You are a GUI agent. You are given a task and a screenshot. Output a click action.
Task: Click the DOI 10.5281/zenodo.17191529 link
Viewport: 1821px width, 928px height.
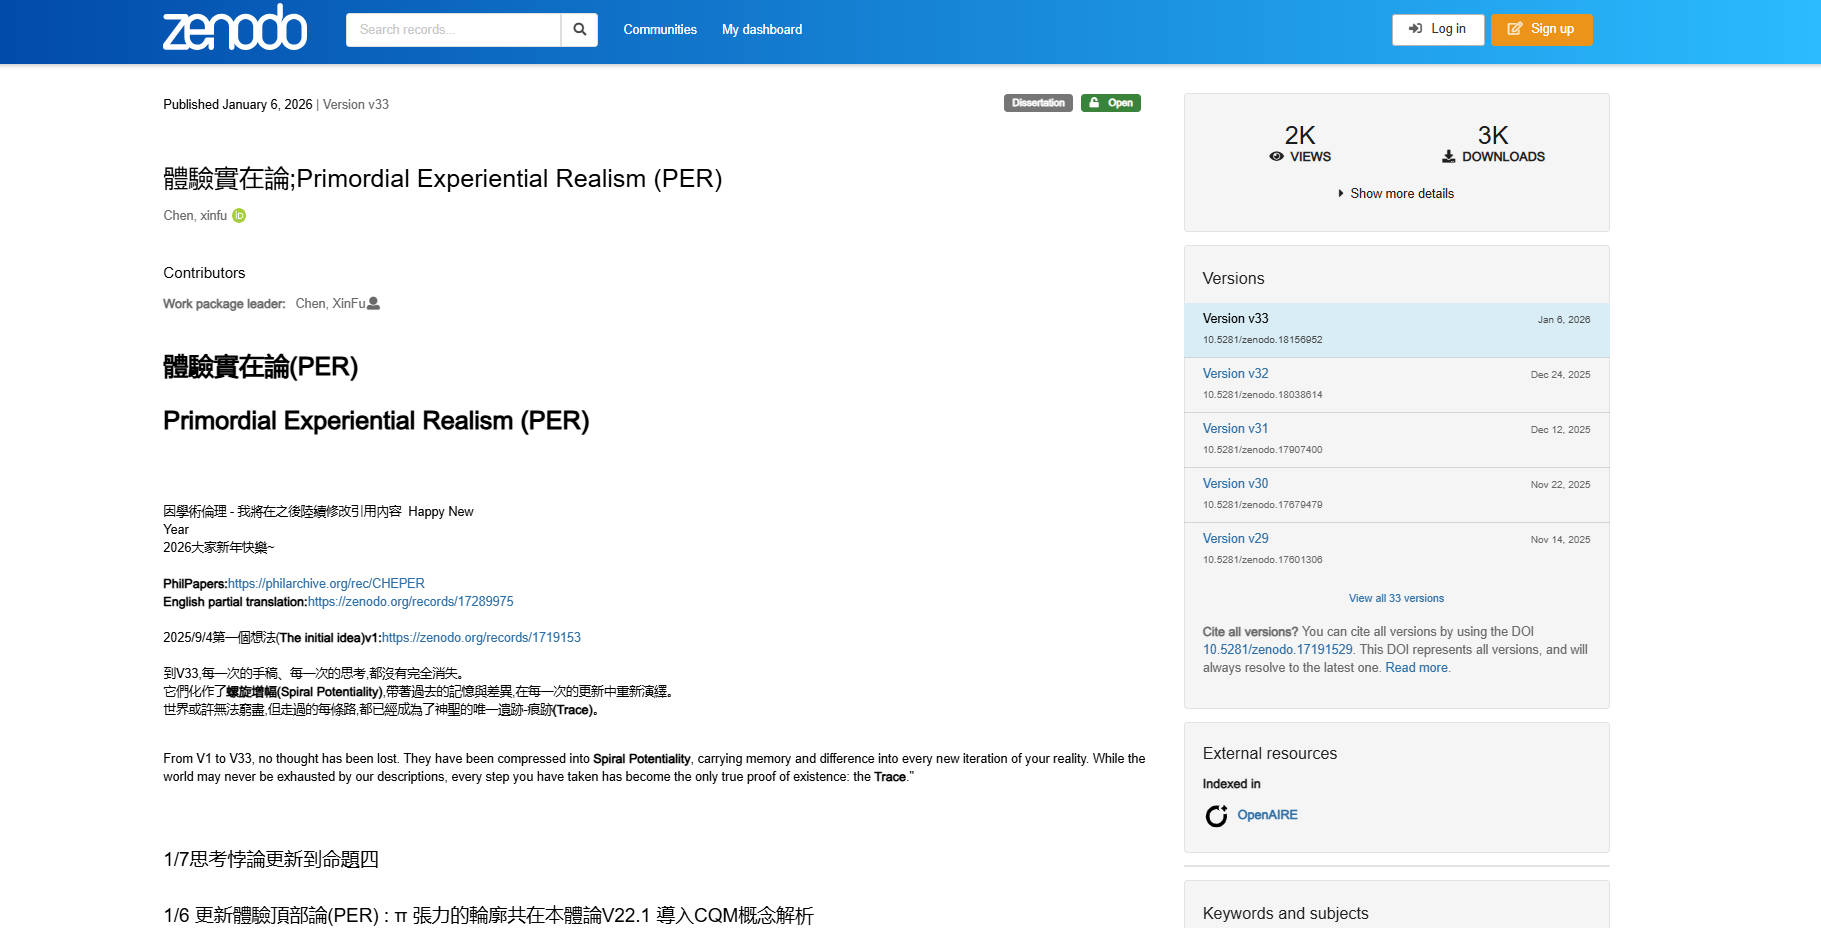tap(1277, 650)
